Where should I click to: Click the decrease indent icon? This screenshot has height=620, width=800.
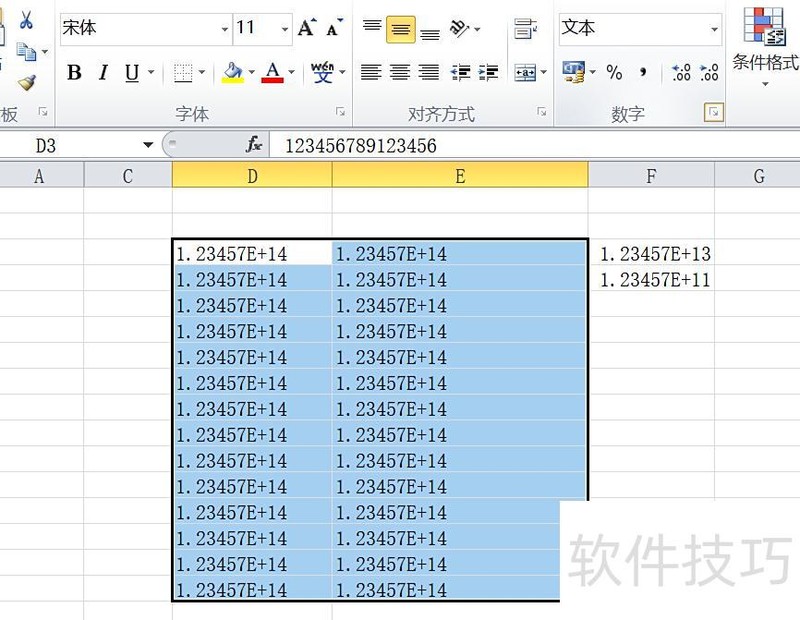pyautogui.click(x=460, y=72)
